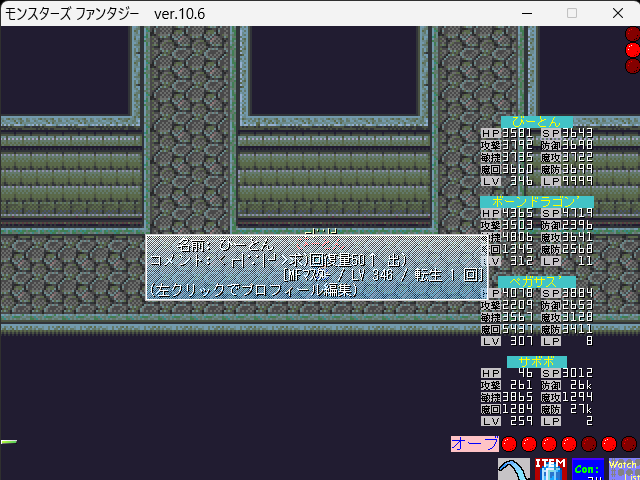Screen dimensions: 640x480
Task: Select the びーとん party member name header
Action: [x=537, y=122]
